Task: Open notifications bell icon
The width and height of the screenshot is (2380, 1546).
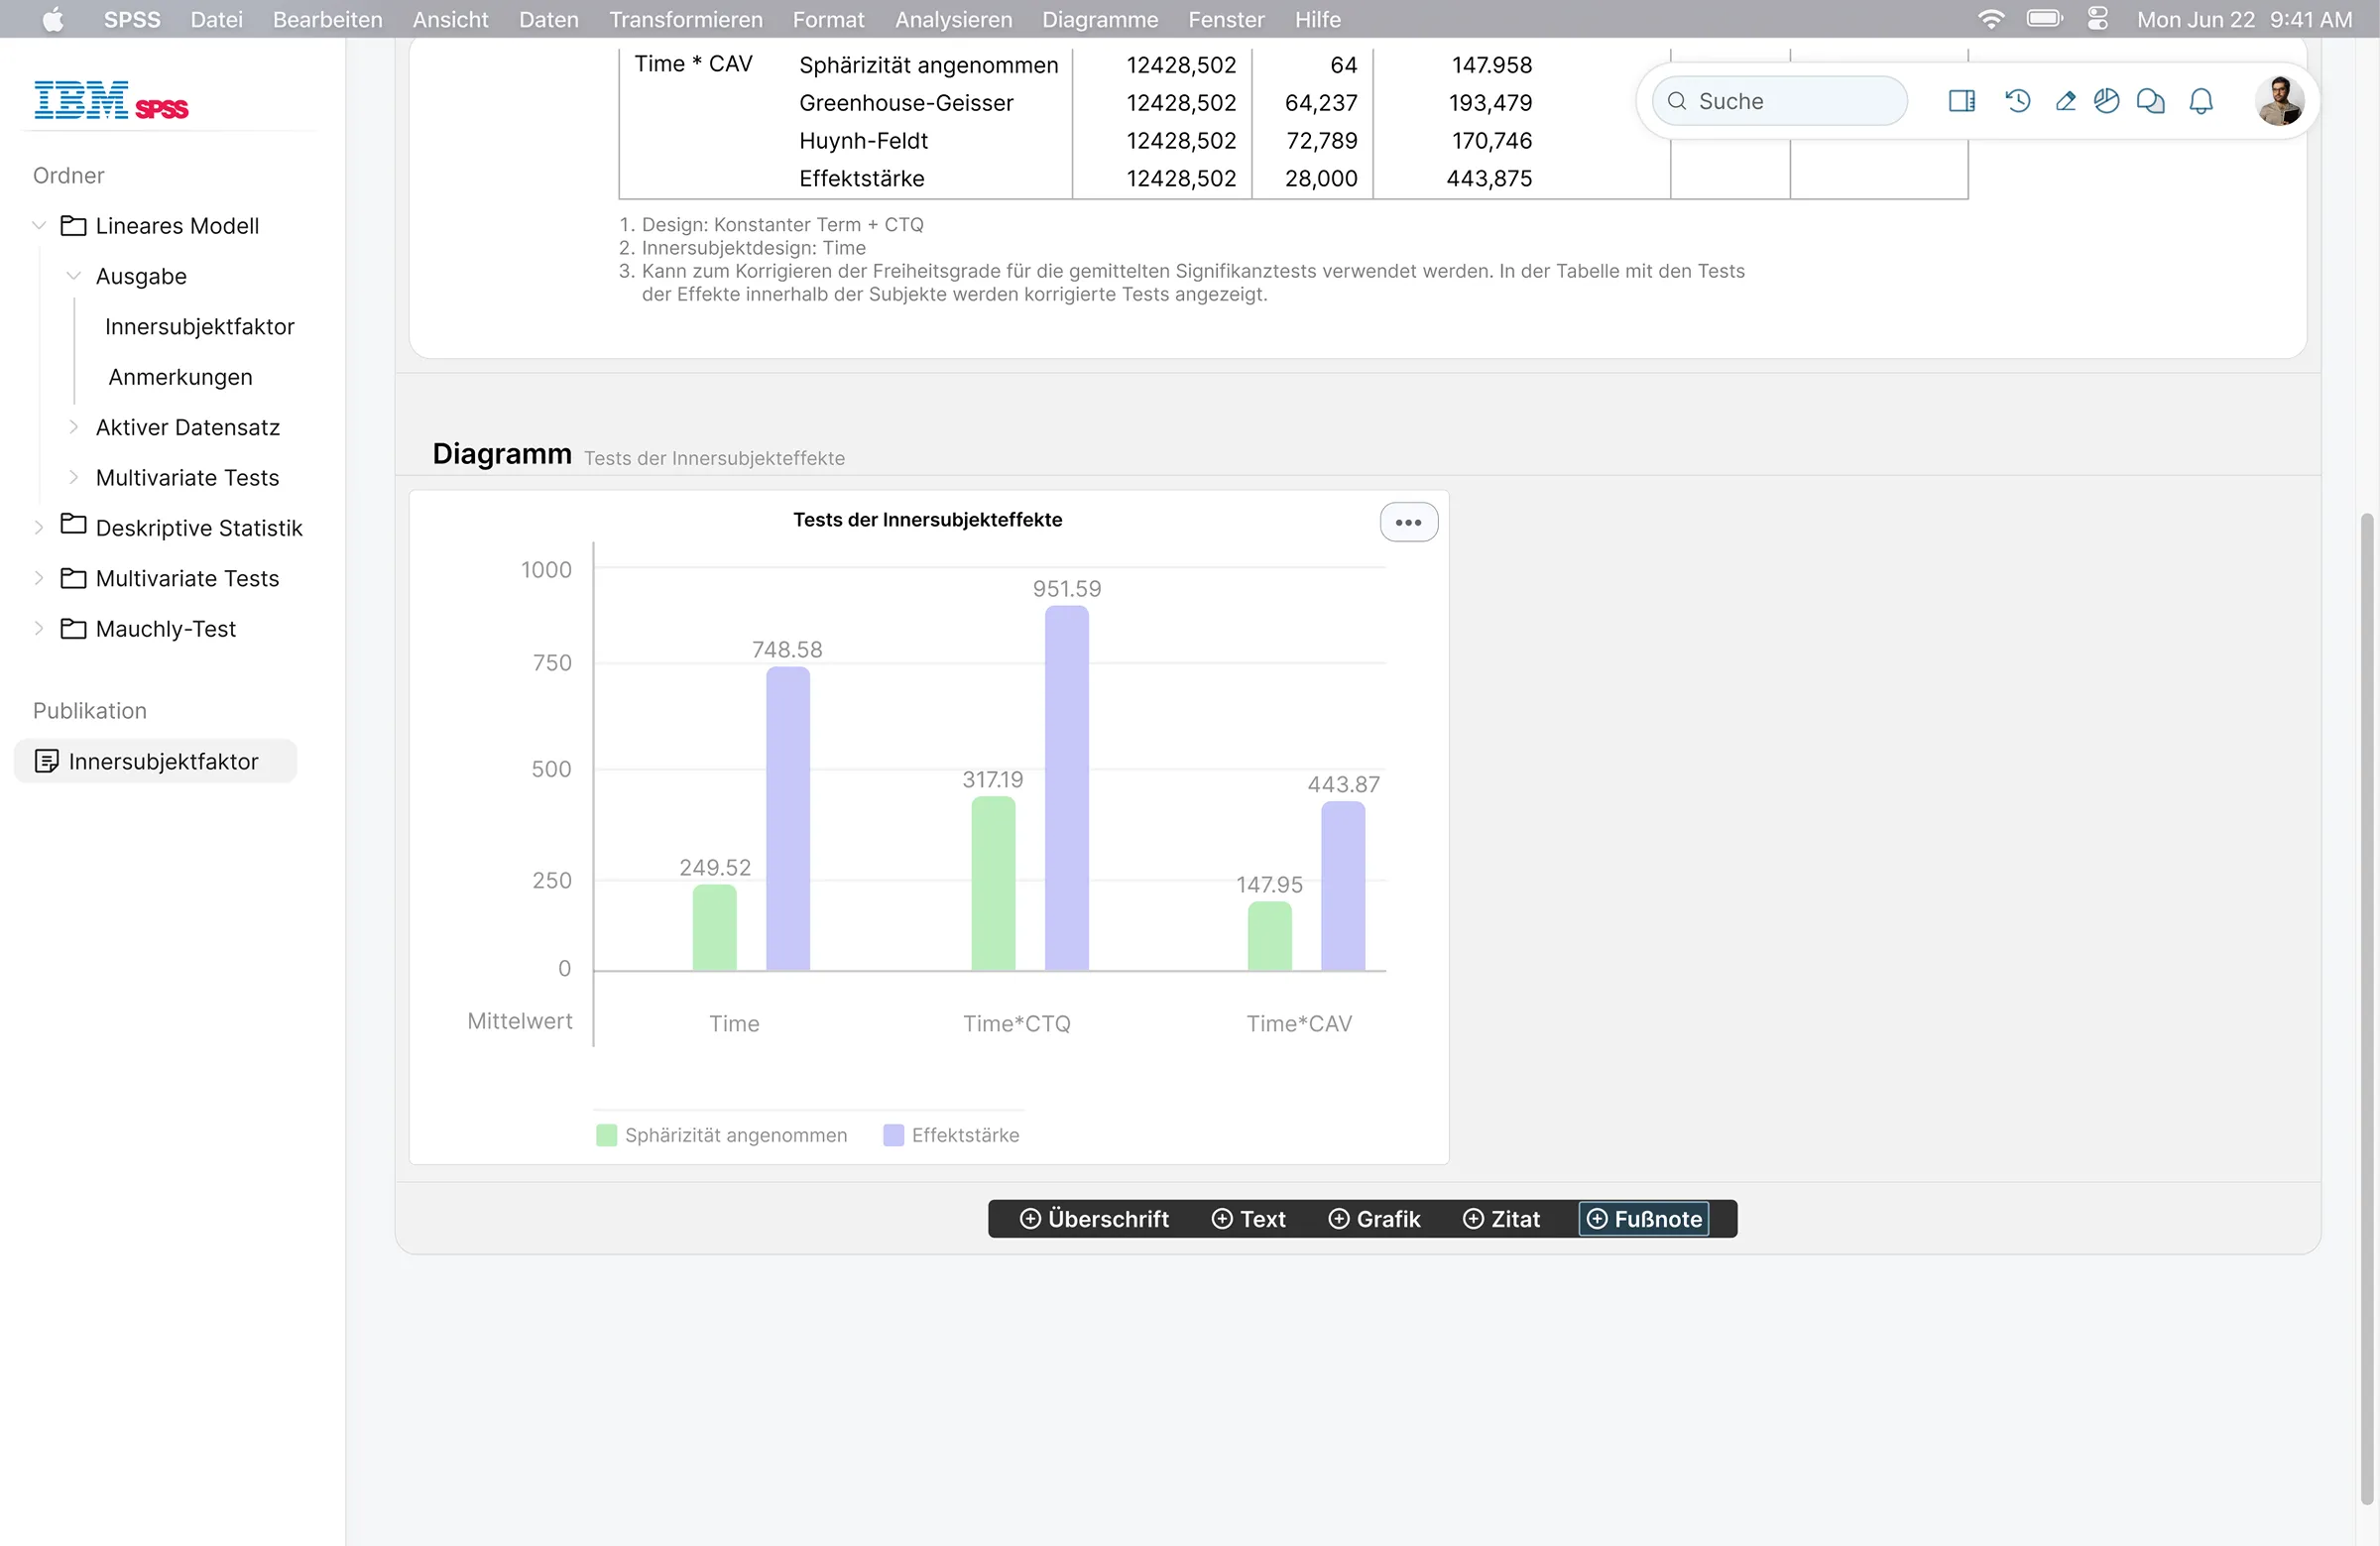Action: pos(2200,101)
